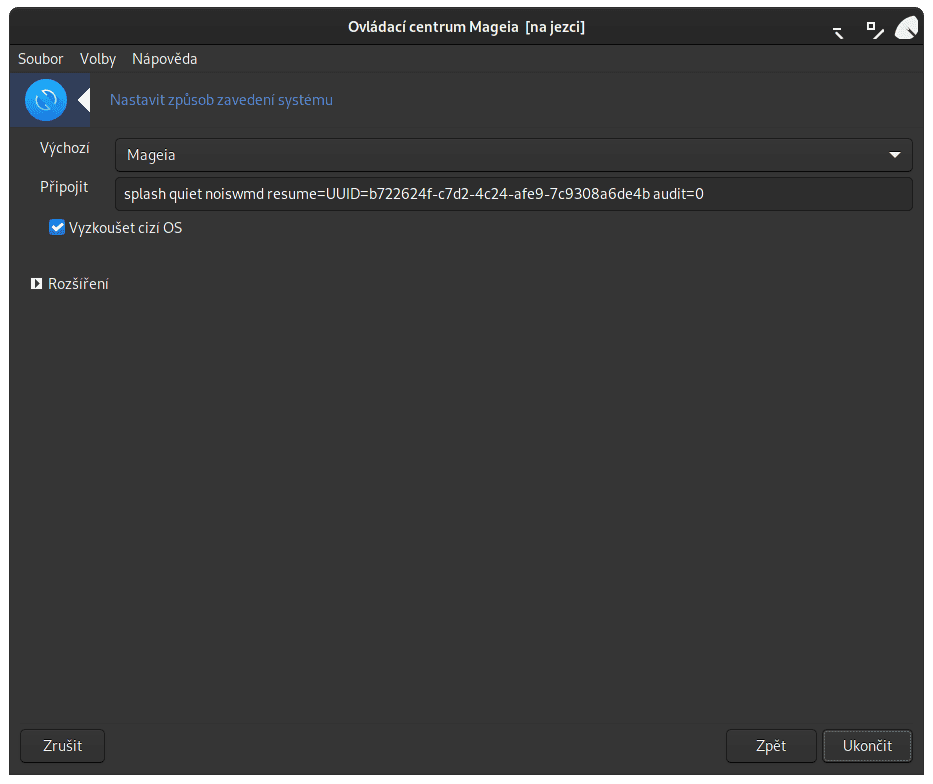The width and height of the screenshot is (933, 784).
Task: Click the heading Nastavit způsob zavedení systému
Action: (x=220, y=100)
